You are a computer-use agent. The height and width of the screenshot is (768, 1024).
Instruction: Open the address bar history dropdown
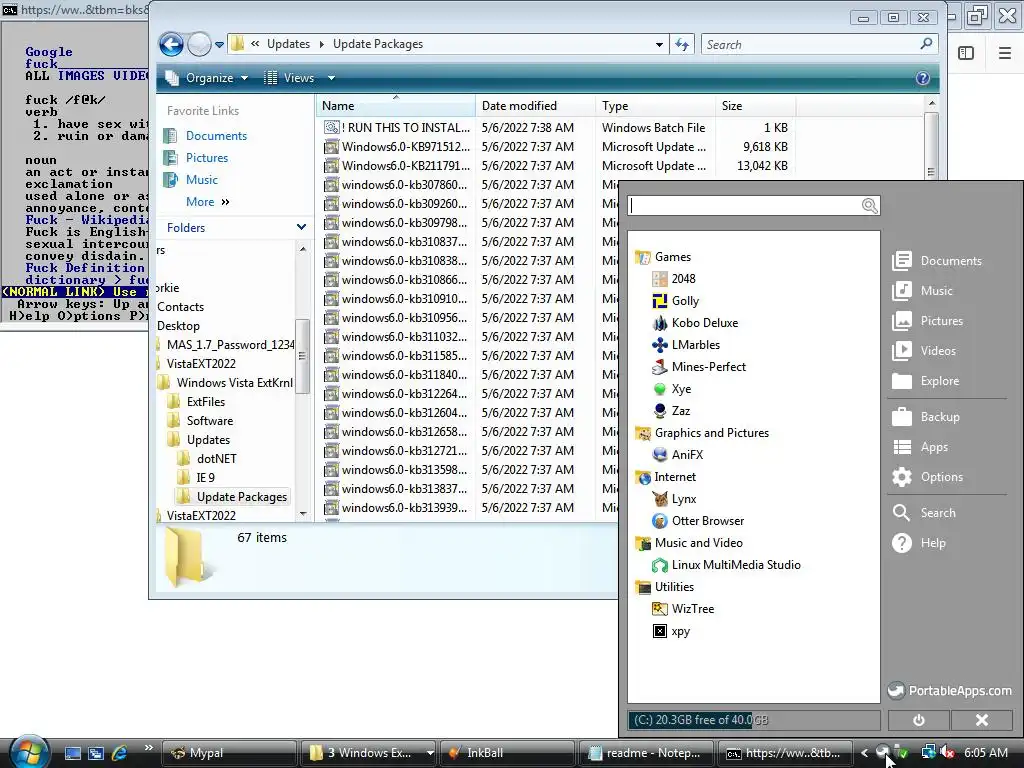(659, 44)
